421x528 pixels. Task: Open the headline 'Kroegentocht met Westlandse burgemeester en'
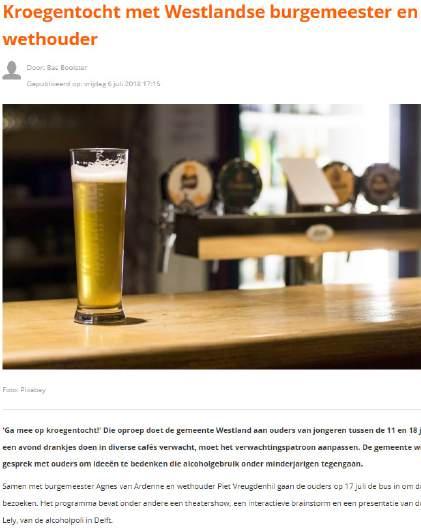pyautogui.click(x=210, y=12)
